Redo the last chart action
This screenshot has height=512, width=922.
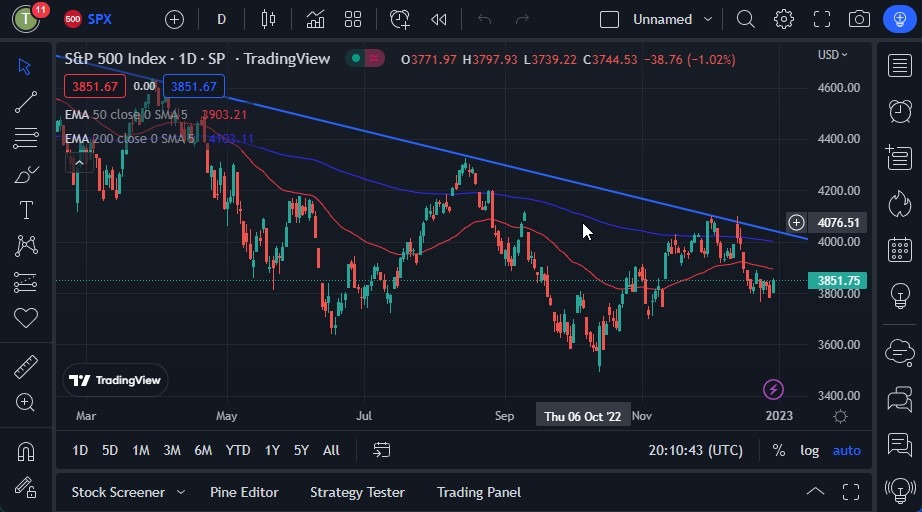[522, 19]
